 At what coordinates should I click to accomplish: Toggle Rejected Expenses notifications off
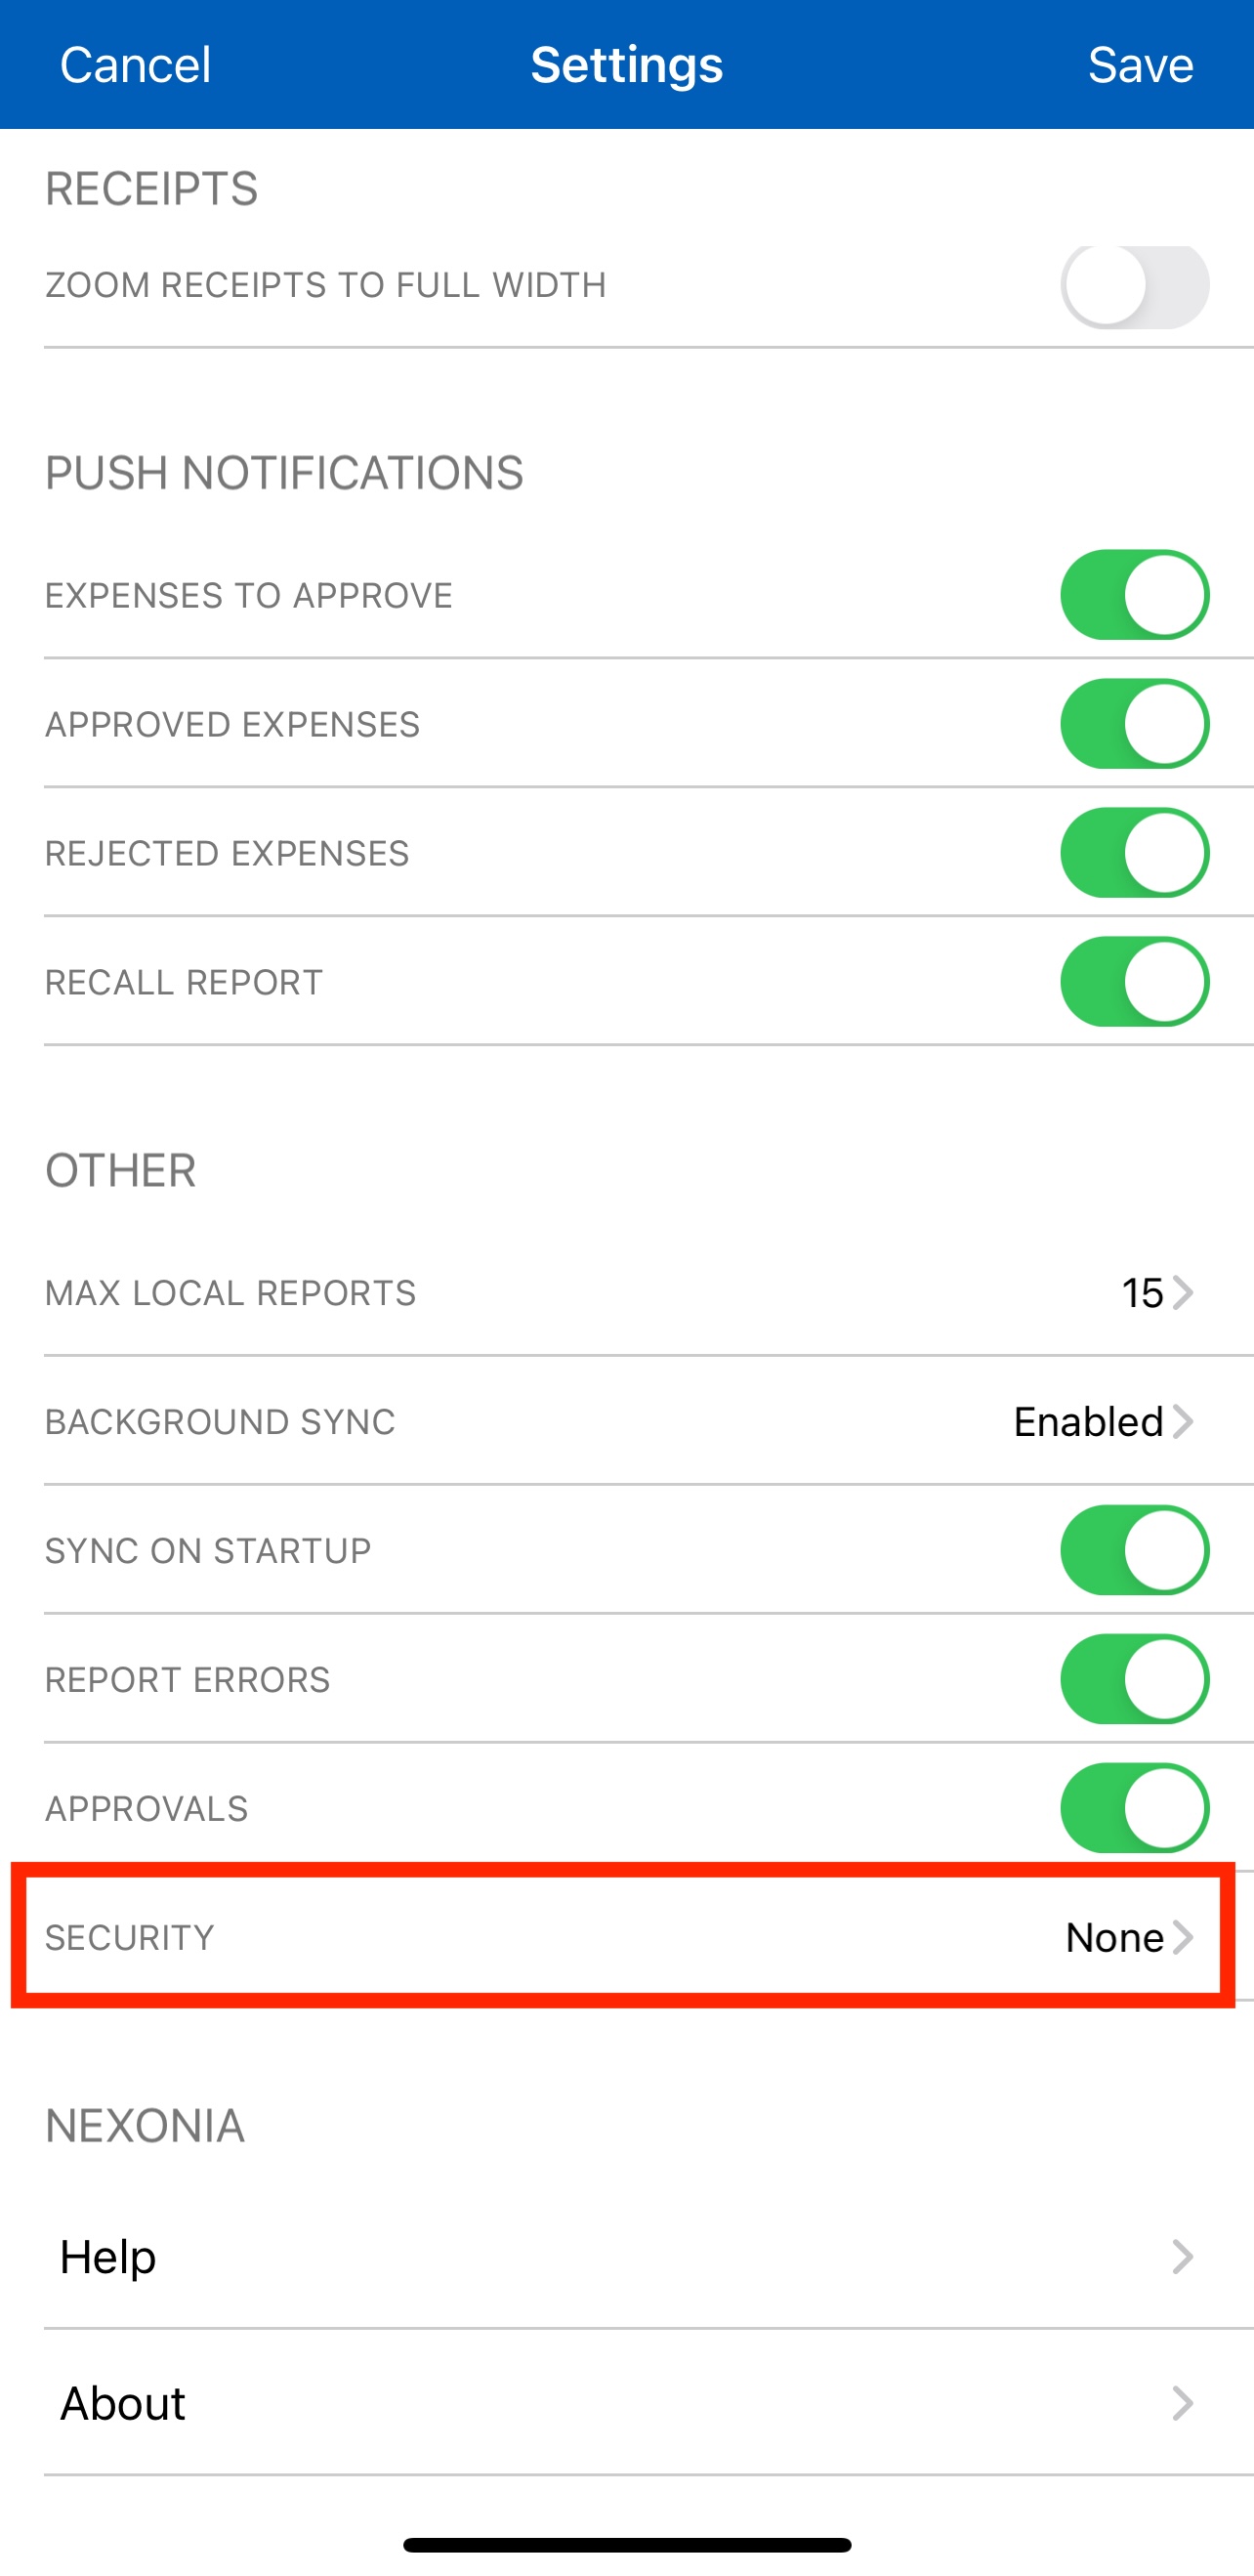1134,853
